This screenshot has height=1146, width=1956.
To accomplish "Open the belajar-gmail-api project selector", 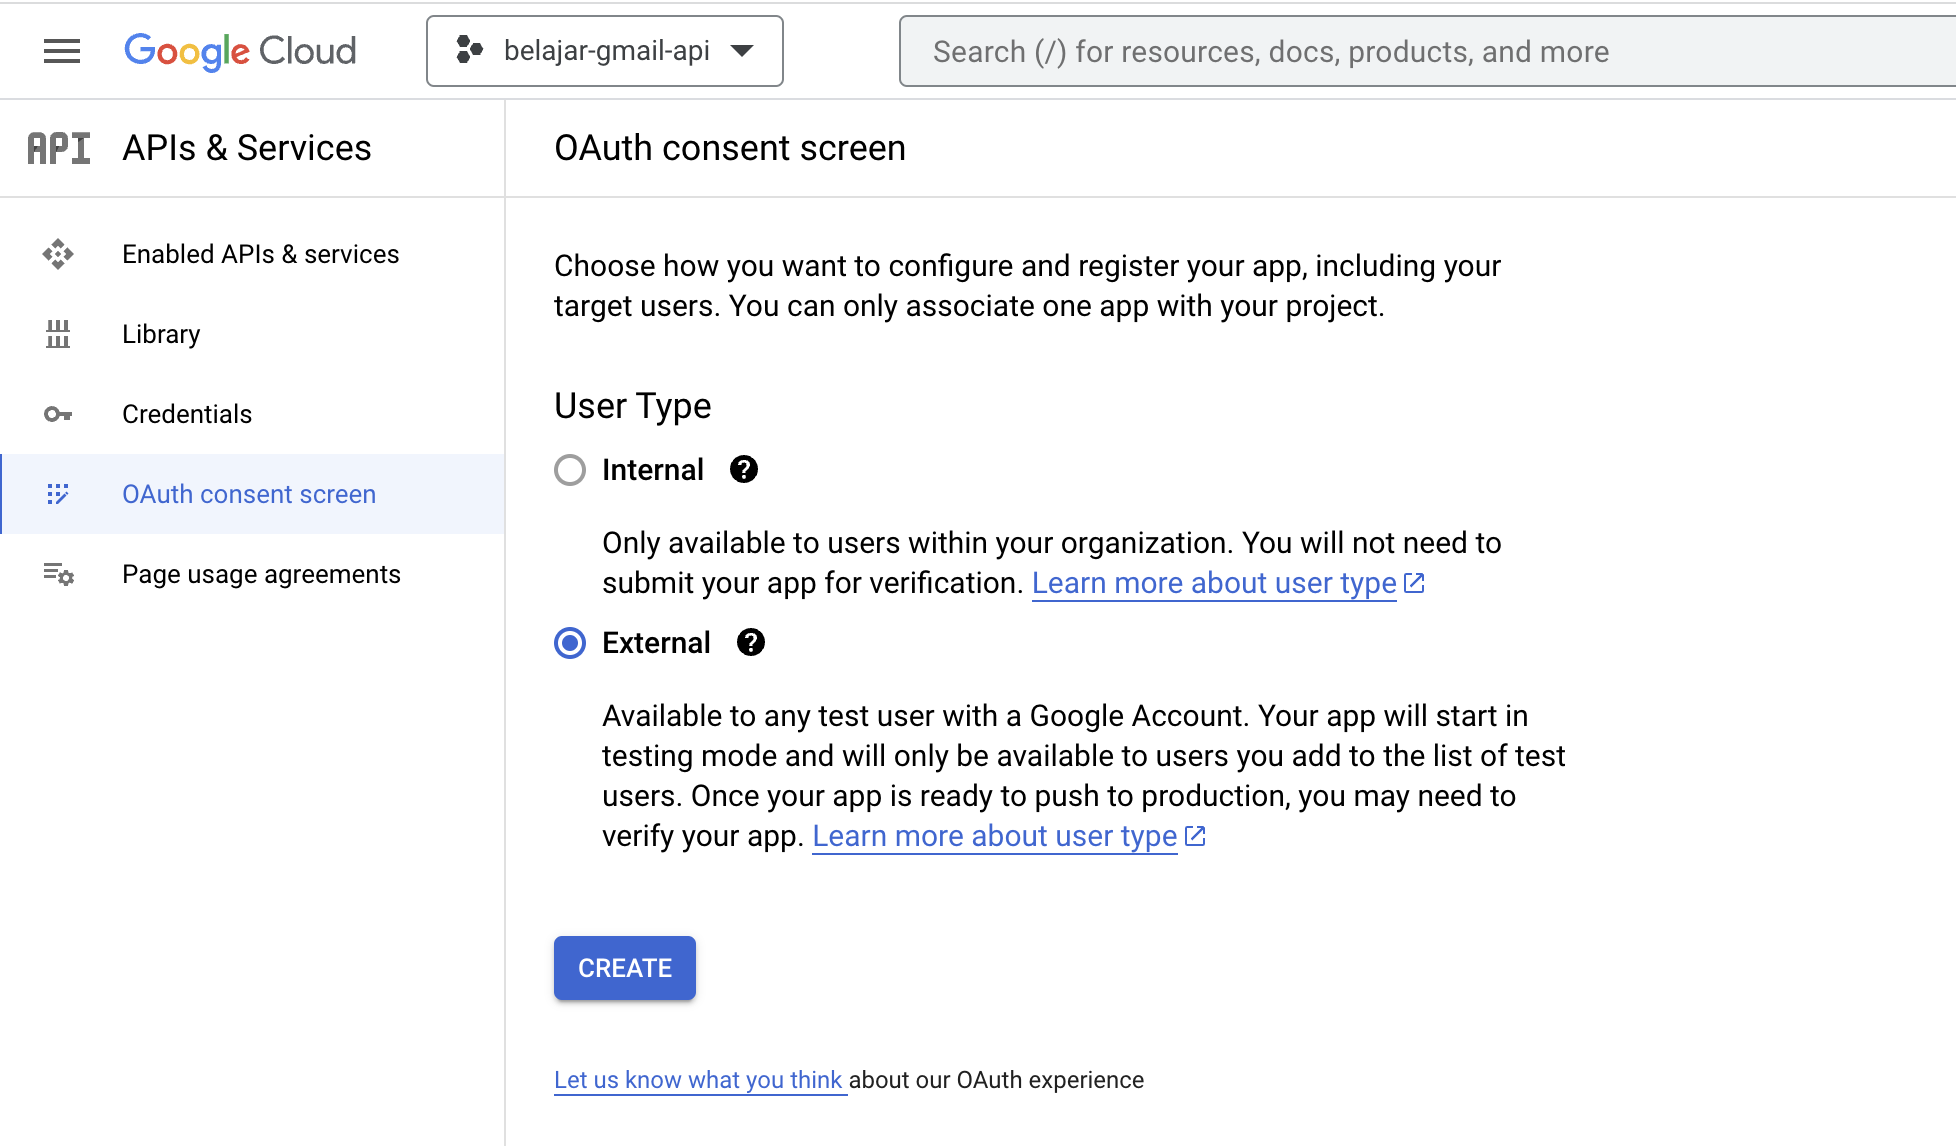I will tap(605, 51).
